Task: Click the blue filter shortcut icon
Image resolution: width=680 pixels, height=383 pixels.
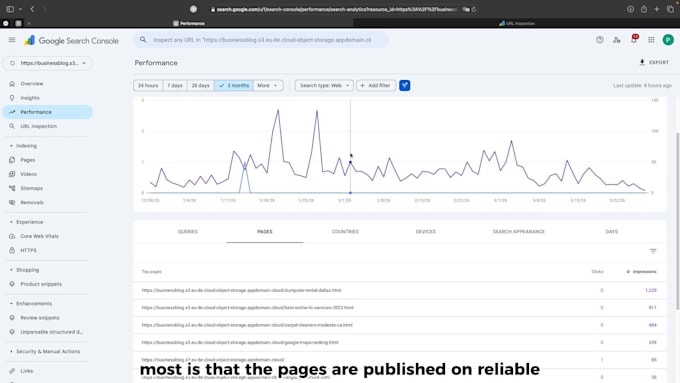Action: [x=404, y=85]
